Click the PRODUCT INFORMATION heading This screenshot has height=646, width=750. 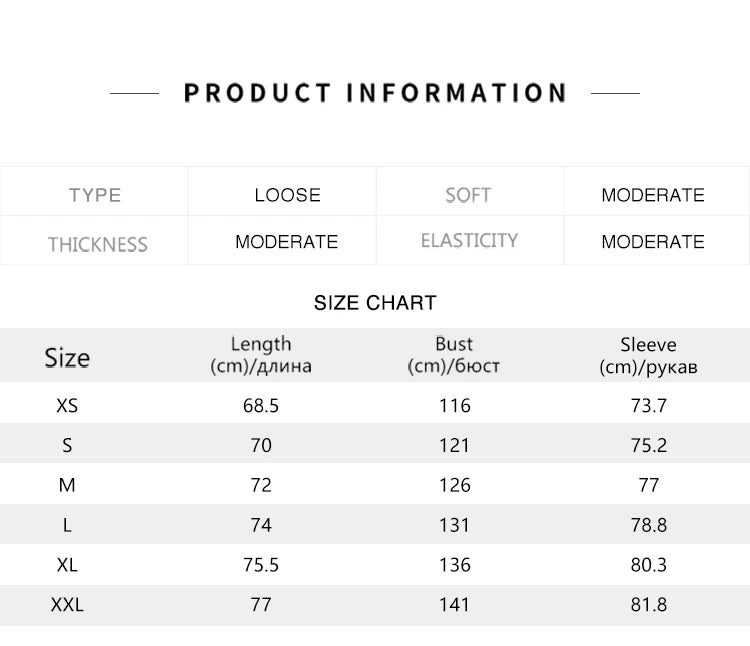pos(375,93)
